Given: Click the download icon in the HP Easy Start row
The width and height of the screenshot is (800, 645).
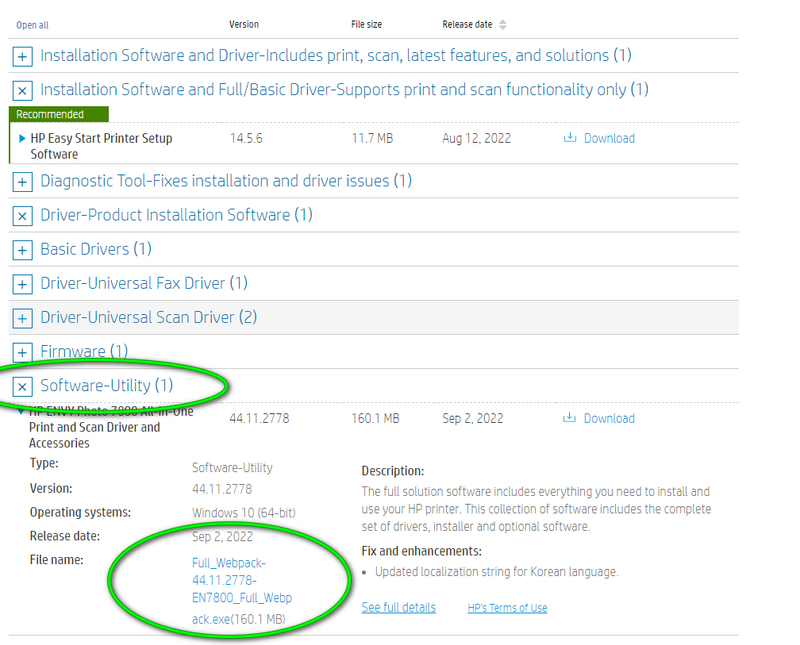Looking at the screenshot, I should click(x=569, y=137).
